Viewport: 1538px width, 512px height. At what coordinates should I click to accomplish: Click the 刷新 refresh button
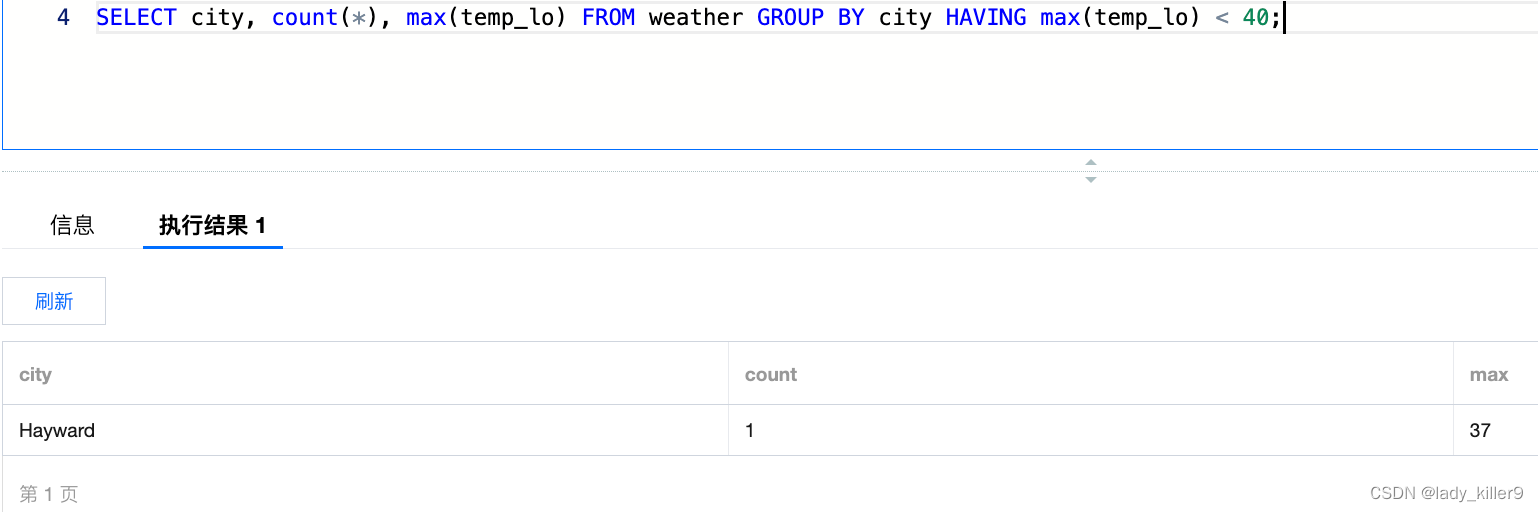pos(54,301)
